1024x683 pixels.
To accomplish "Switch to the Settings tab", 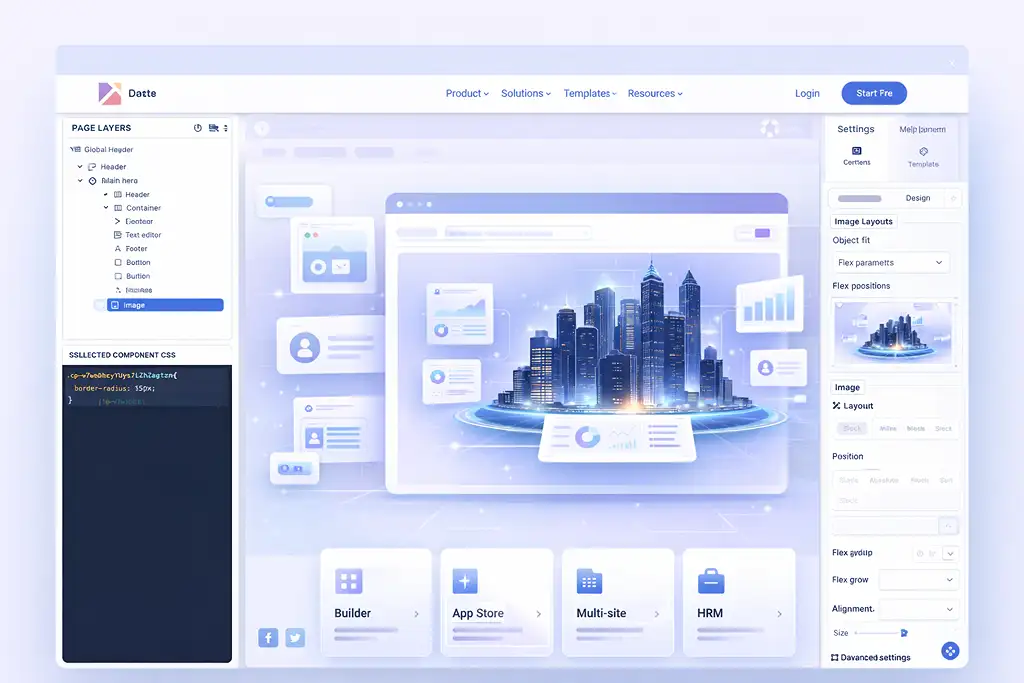I will point(855,129).
